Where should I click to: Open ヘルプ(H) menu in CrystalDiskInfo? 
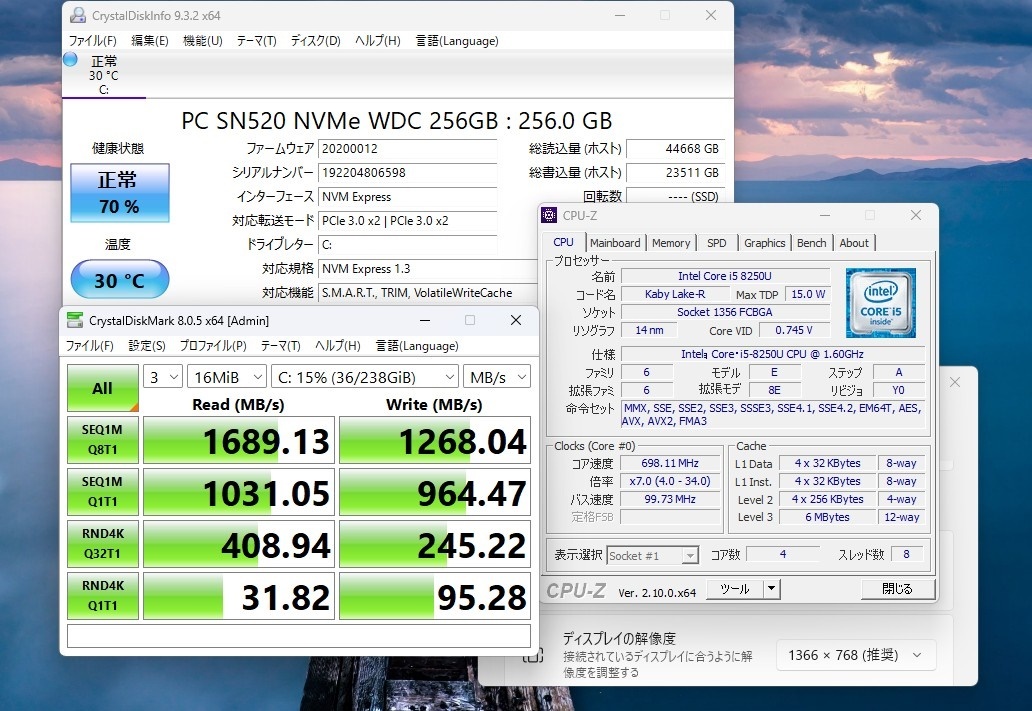[x=378, y=41]
